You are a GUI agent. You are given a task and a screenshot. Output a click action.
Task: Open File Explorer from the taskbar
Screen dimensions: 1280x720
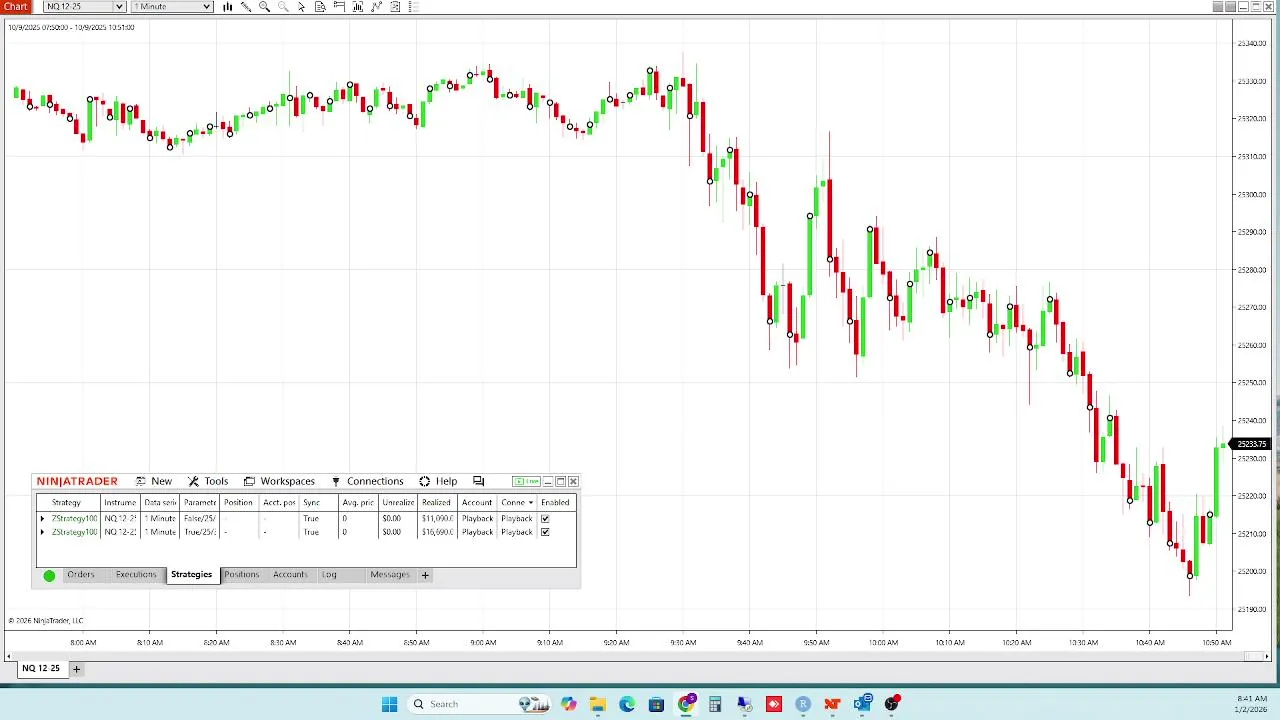point(597,704)
